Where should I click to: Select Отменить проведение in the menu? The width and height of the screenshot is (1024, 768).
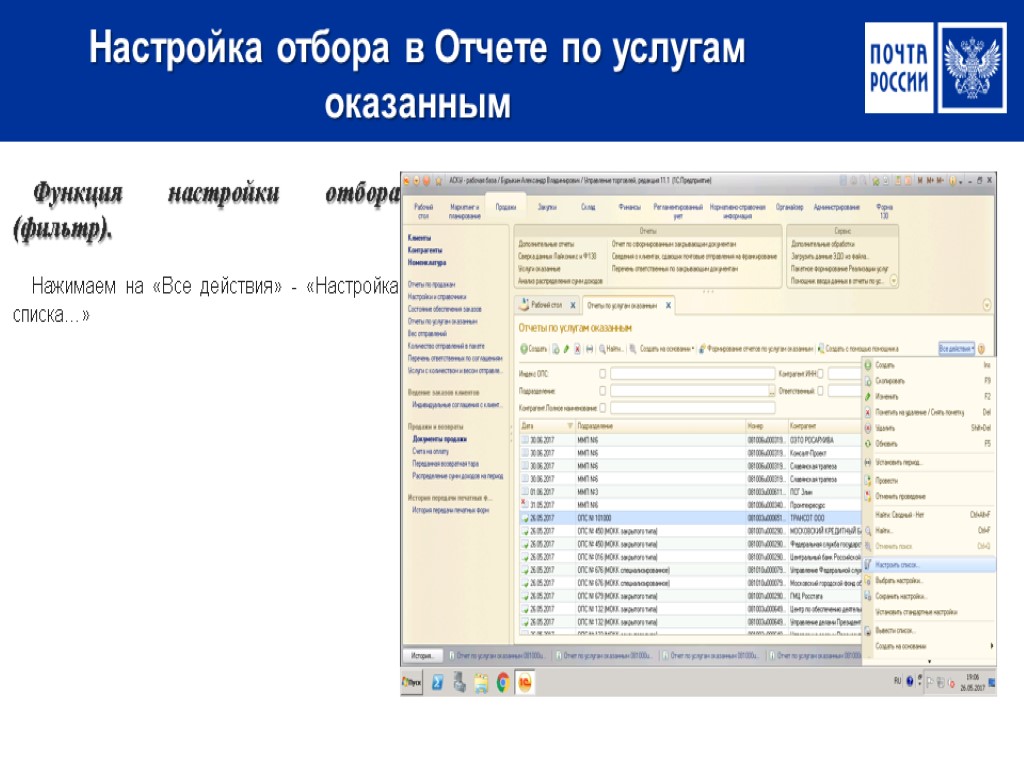[929, 496]
